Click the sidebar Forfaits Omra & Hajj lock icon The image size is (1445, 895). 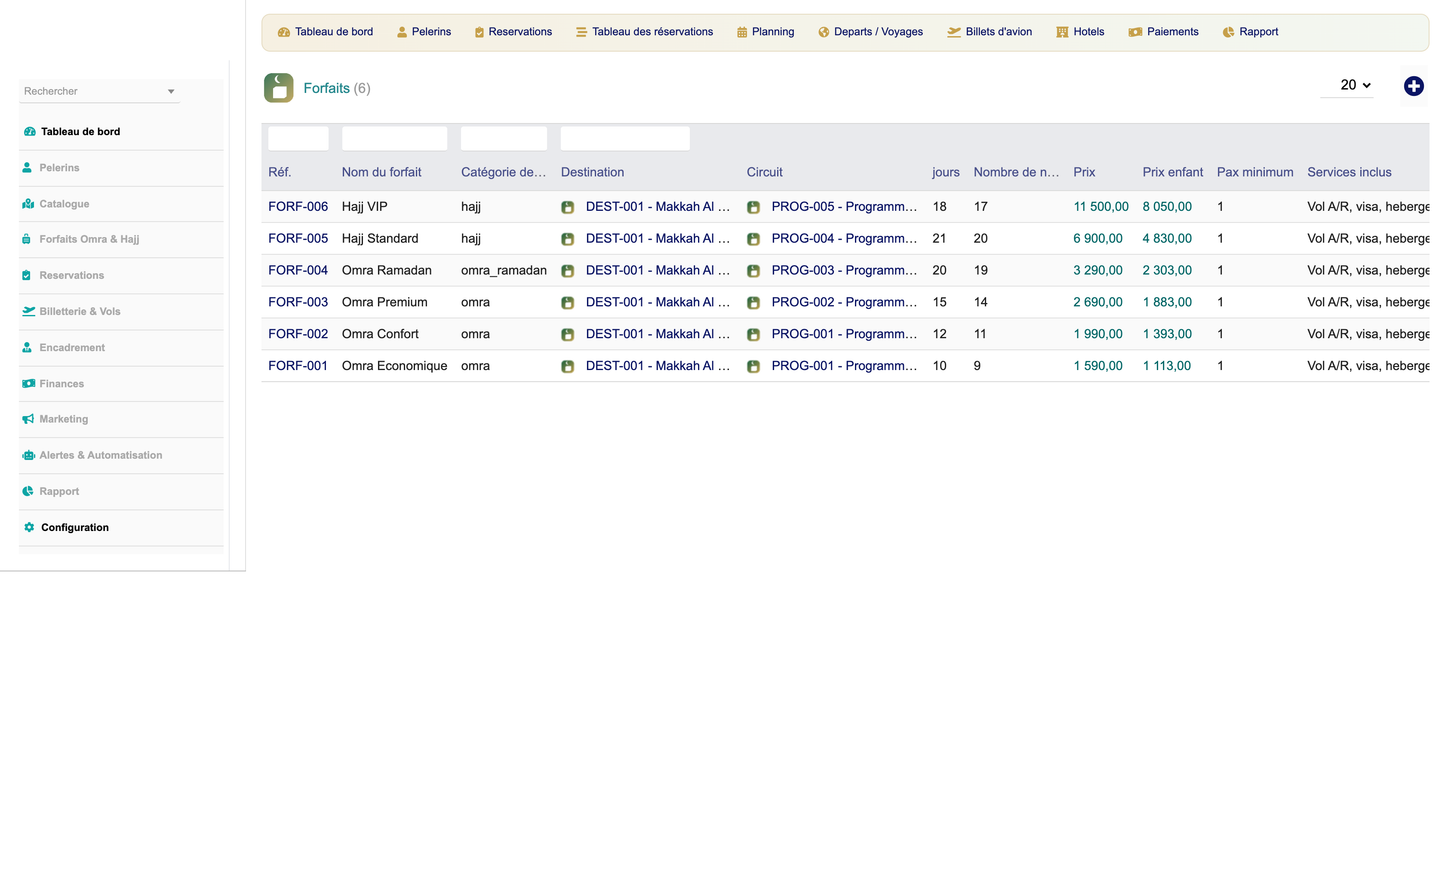(27, 239)
